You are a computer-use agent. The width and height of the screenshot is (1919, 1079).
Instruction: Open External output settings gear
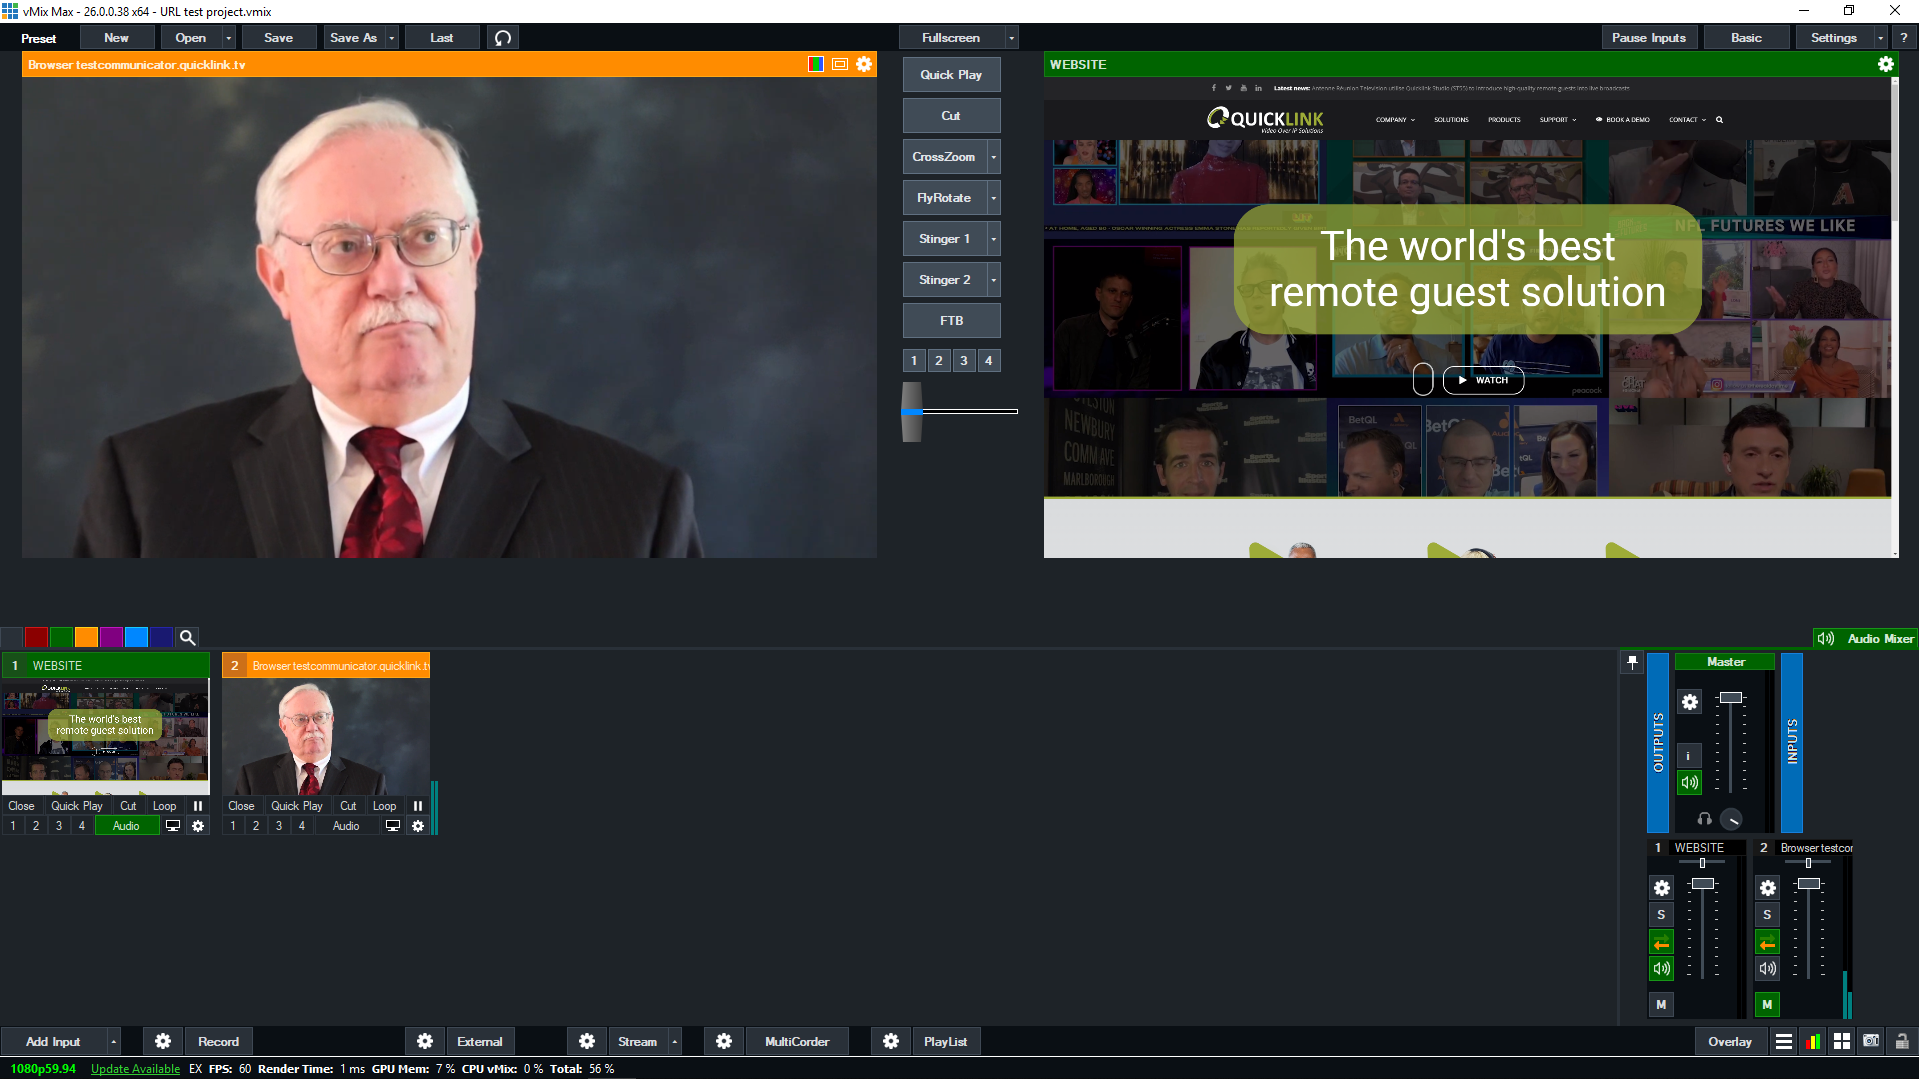coord(425,1042)
